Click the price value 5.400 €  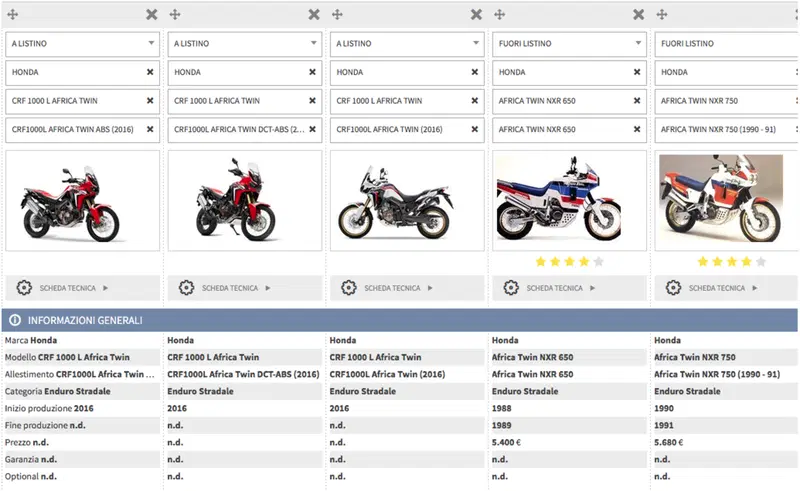pyautogui.click(x=506, y=443)
